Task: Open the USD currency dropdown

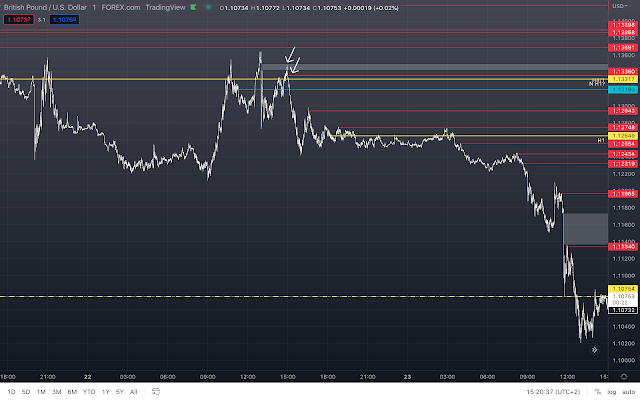Action: click(619, 6)
